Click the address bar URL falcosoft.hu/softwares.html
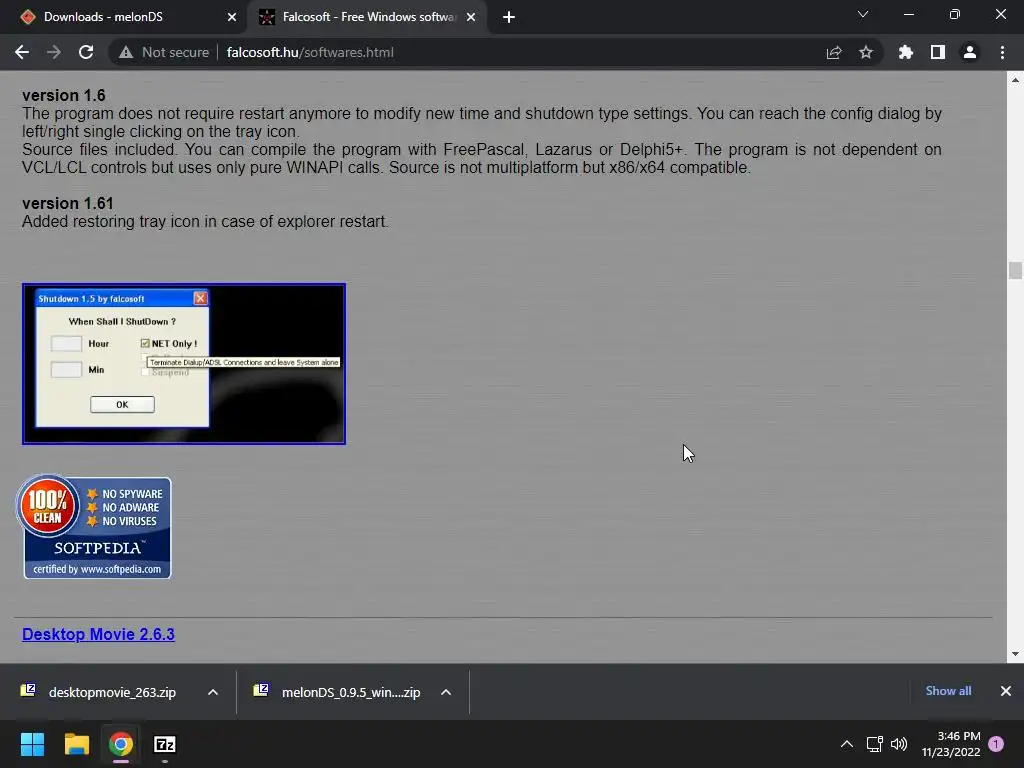The image size is (1024, 768). coord(310,52)
